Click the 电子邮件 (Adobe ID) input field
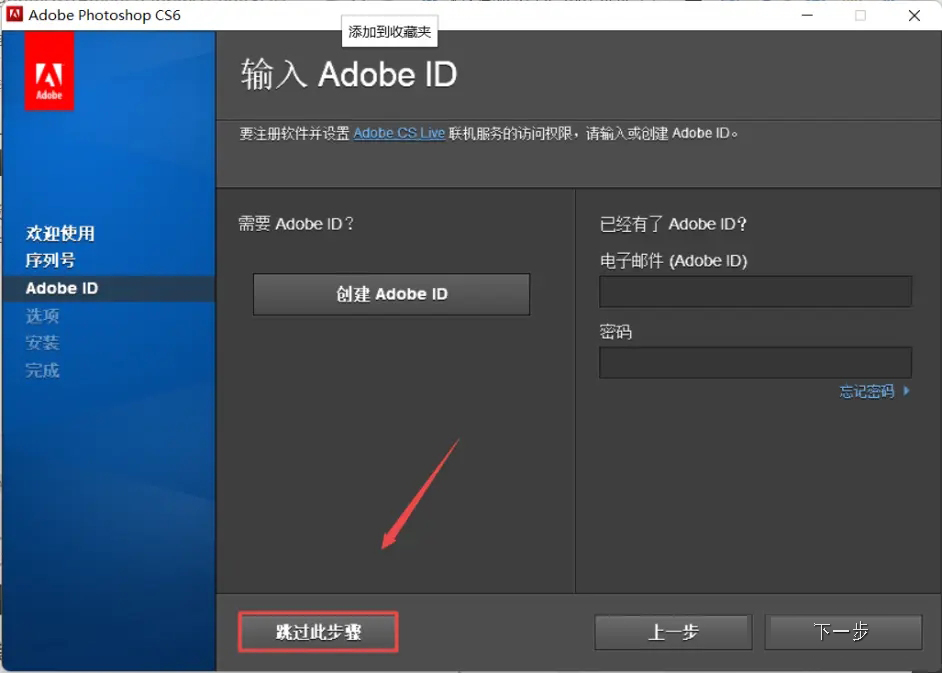942x673 pixels. [x=755, y=291]
